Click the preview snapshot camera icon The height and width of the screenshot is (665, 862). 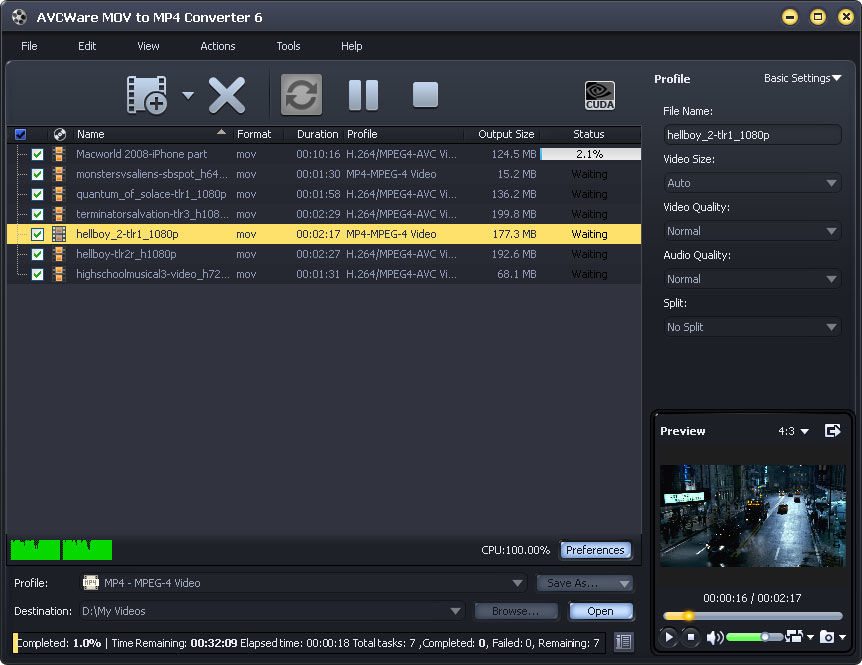tap(827, 637)
